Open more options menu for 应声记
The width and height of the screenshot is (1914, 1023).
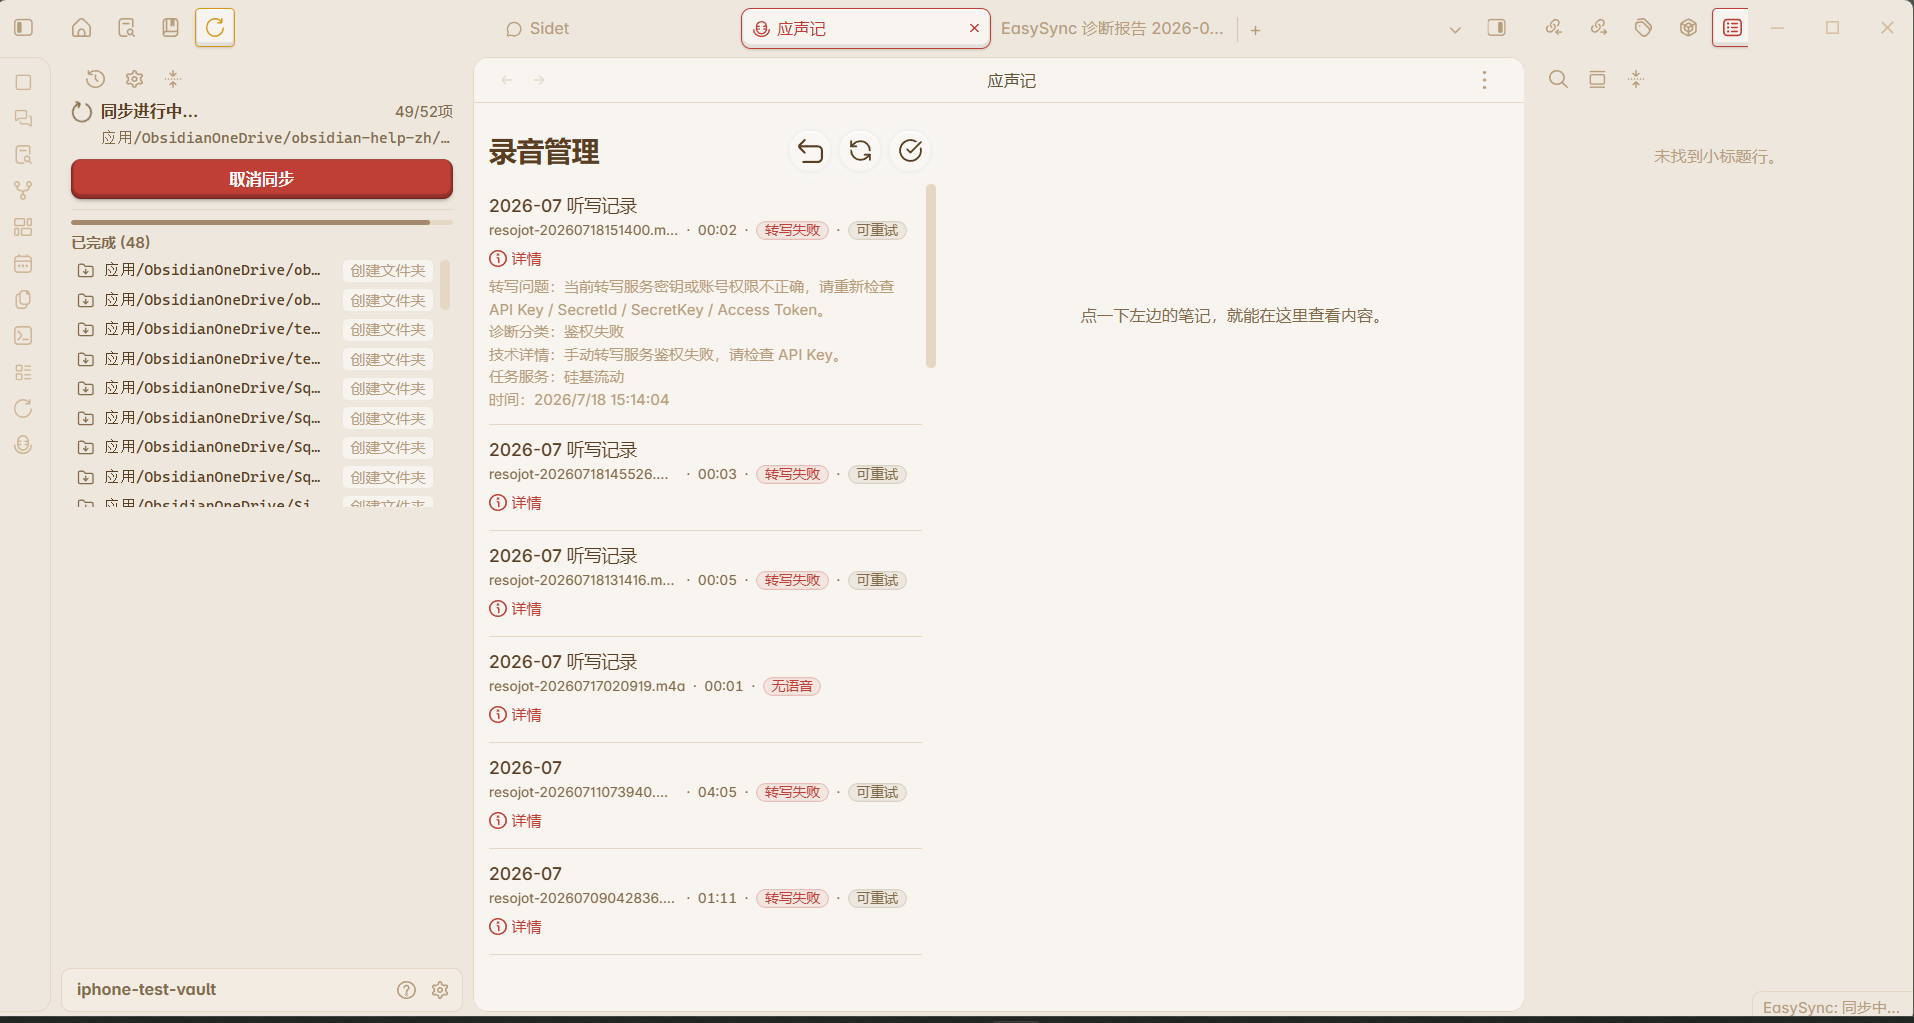pyautogui.click(x=1484, y=80)
